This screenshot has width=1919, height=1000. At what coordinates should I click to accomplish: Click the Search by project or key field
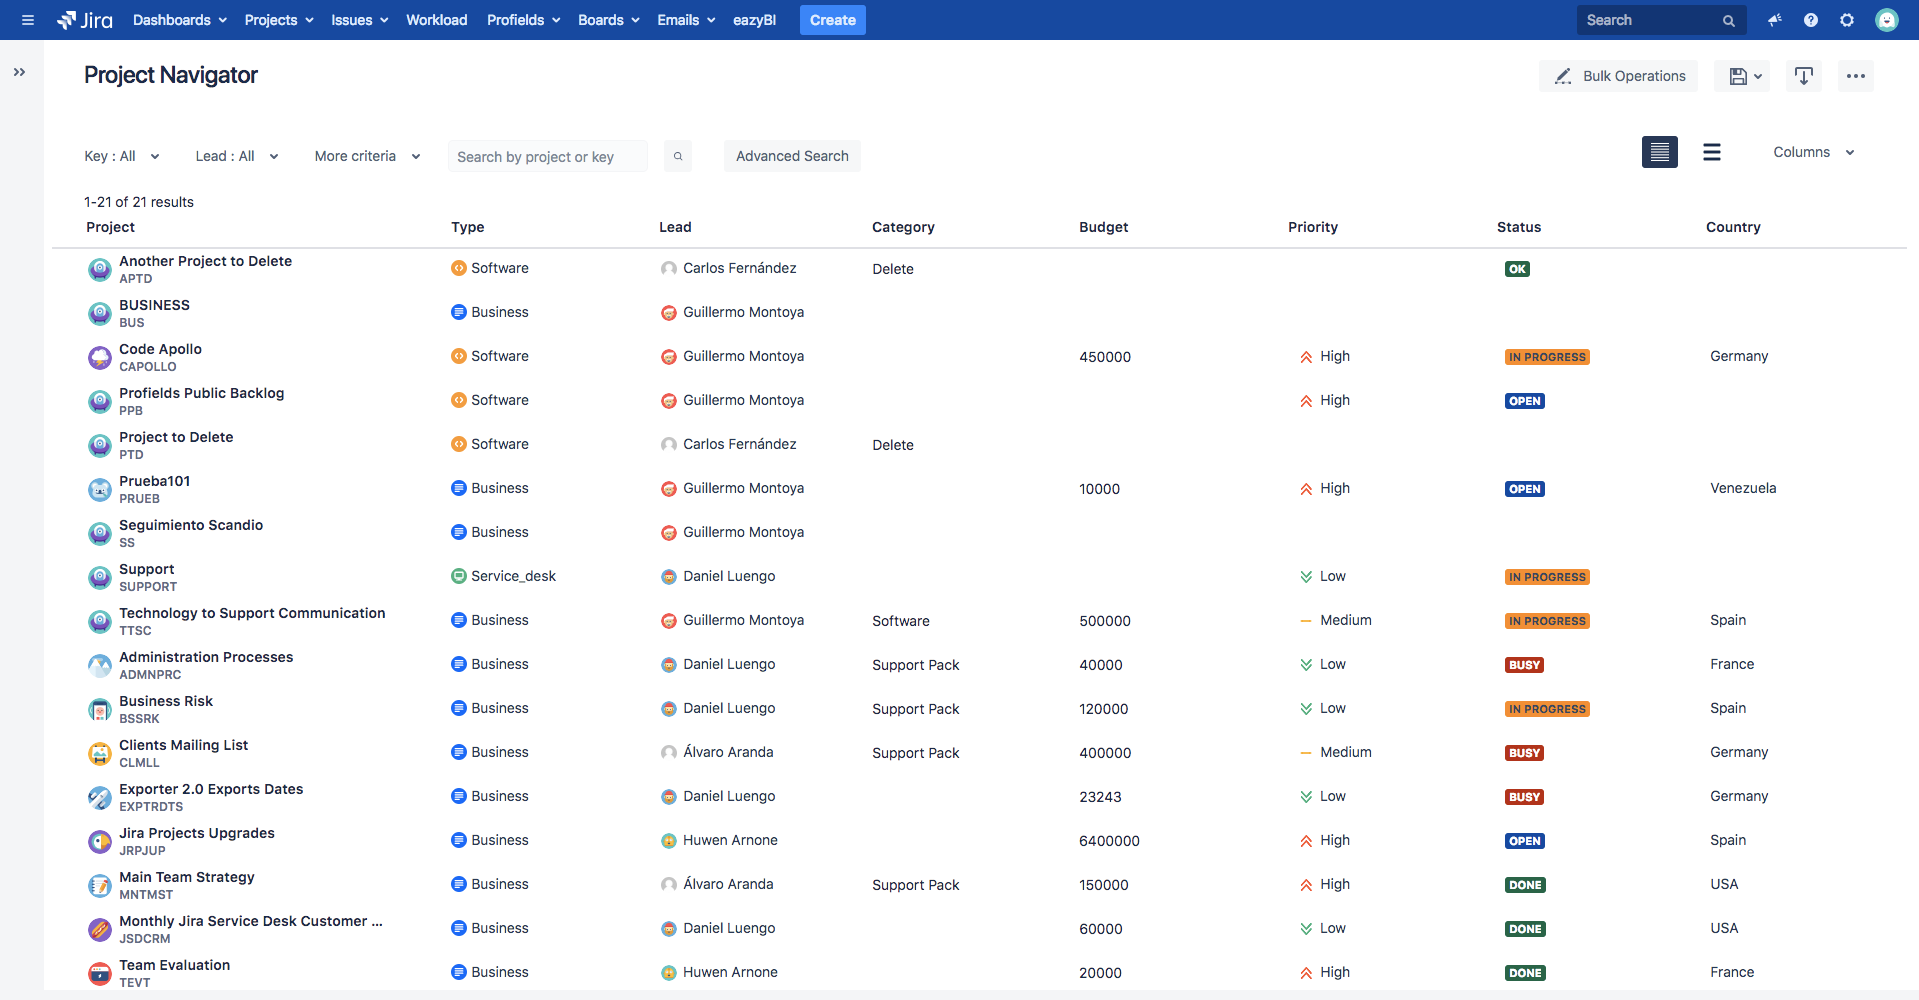coord(547,156)
